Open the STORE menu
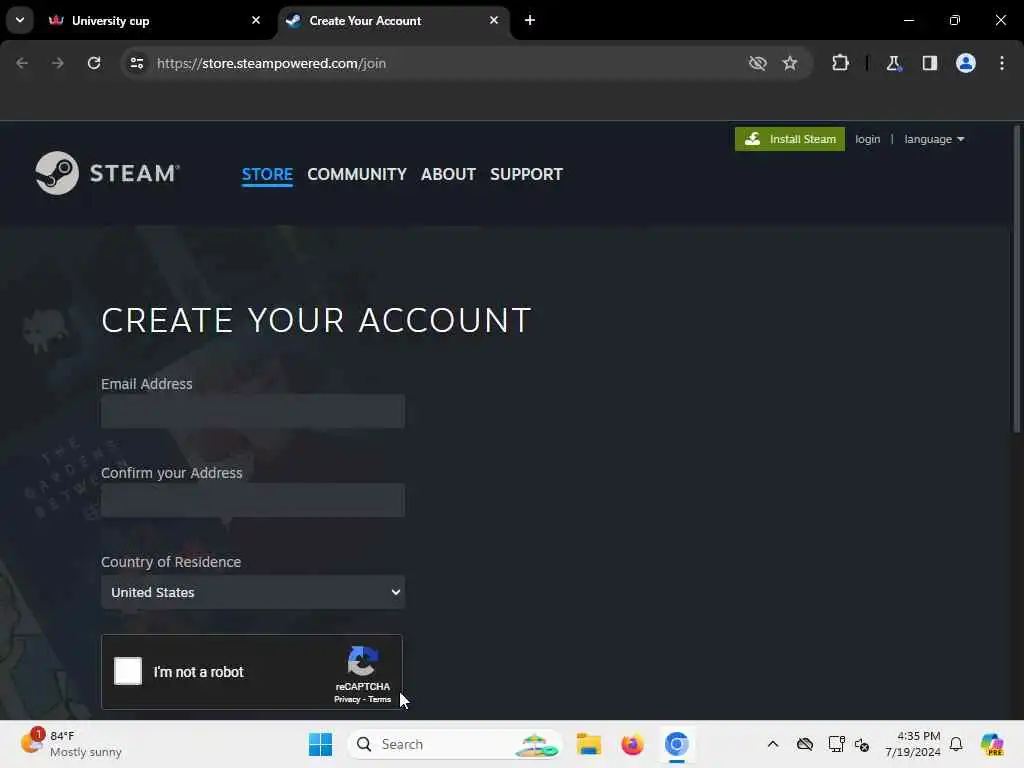Viewport: 1024px width, 768px height. [267, 174]
